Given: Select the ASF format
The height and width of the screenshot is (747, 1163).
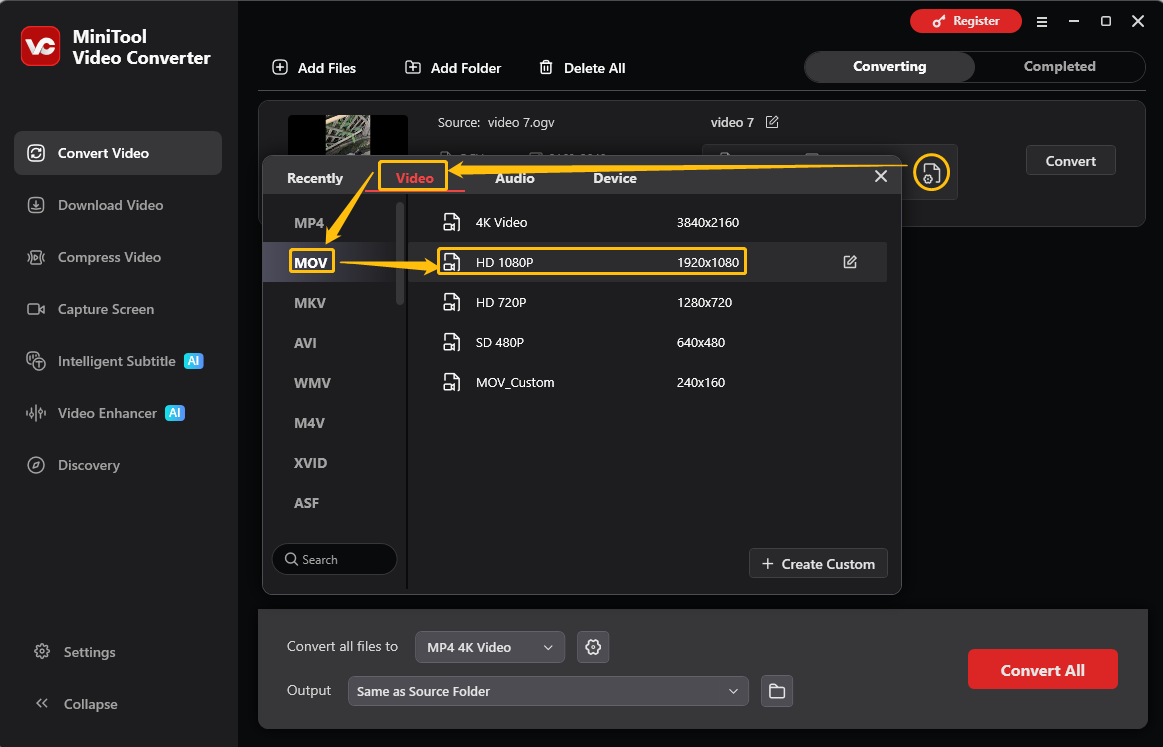Looking at the screenshot, I should 306,503.
